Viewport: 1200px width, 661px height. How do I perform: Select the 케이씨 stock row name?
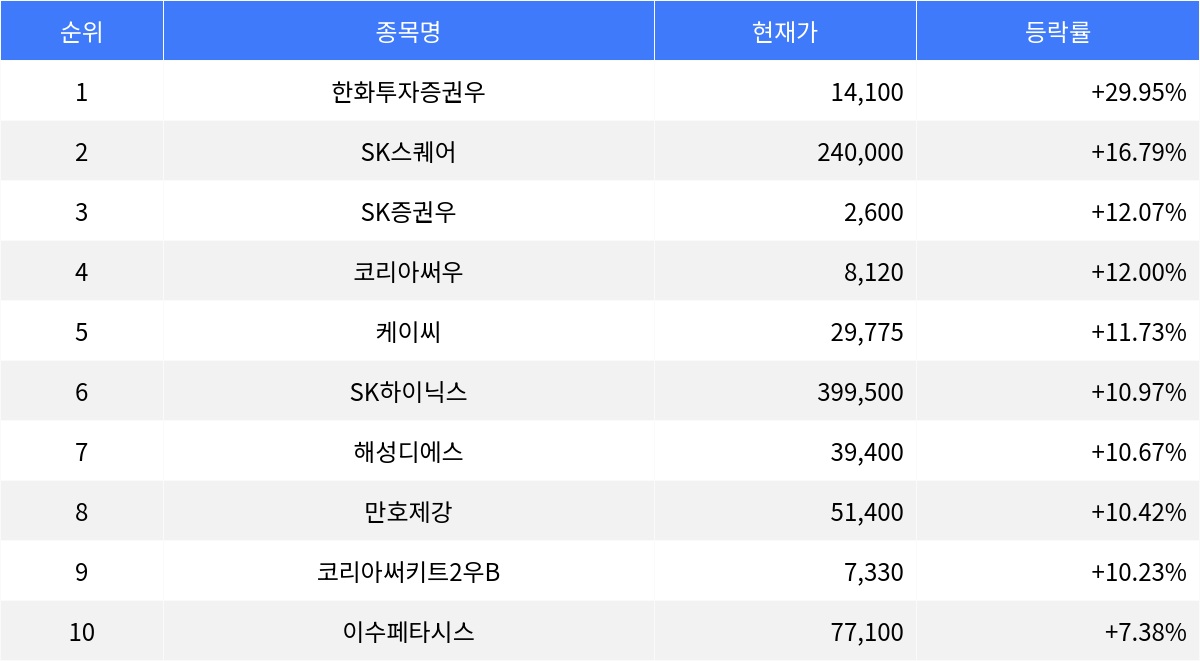pos(408,333)
